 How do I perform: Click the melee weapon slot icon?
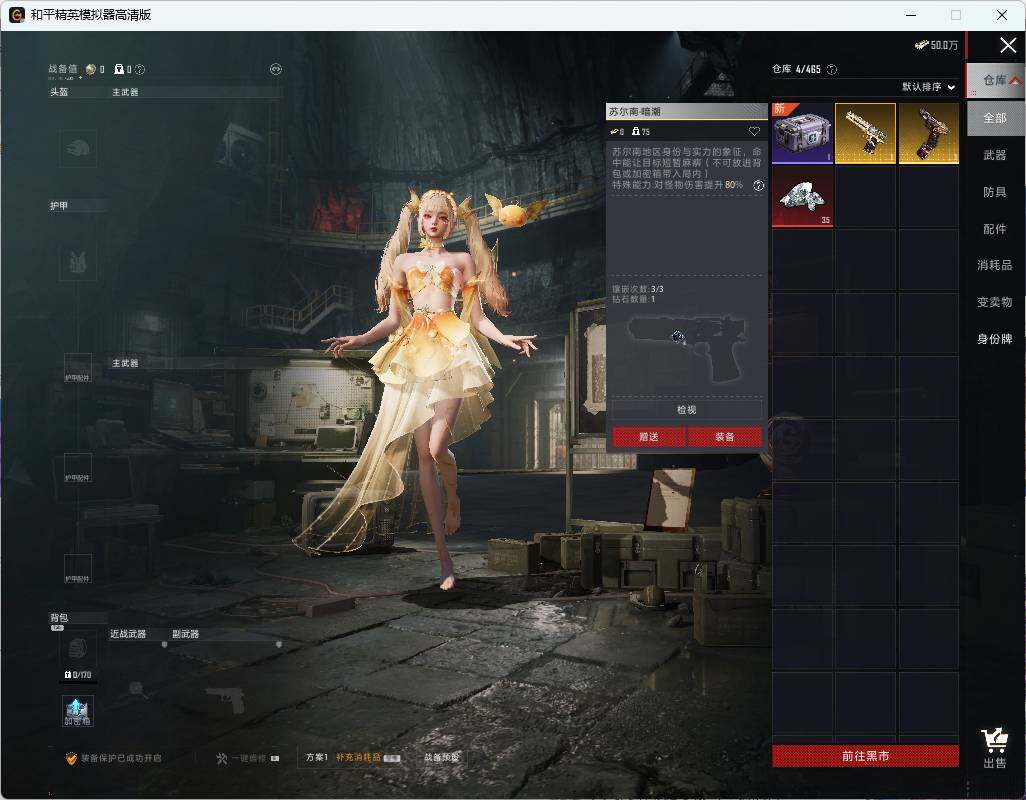pos(136,689)
